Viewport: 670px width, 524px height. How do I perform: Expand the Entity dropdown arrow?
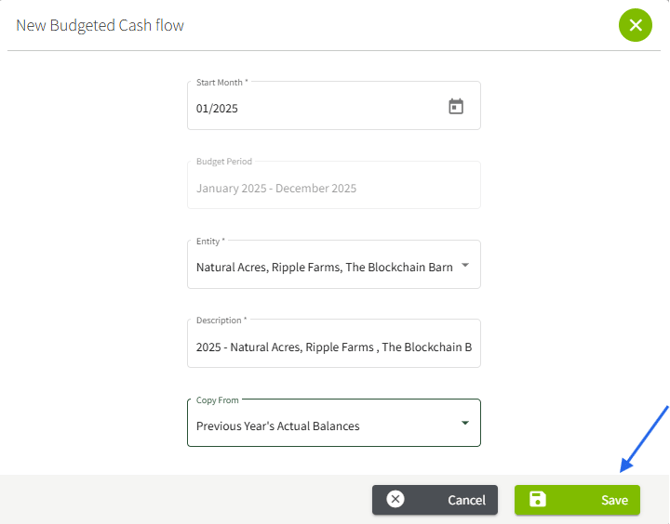[465, 266]
